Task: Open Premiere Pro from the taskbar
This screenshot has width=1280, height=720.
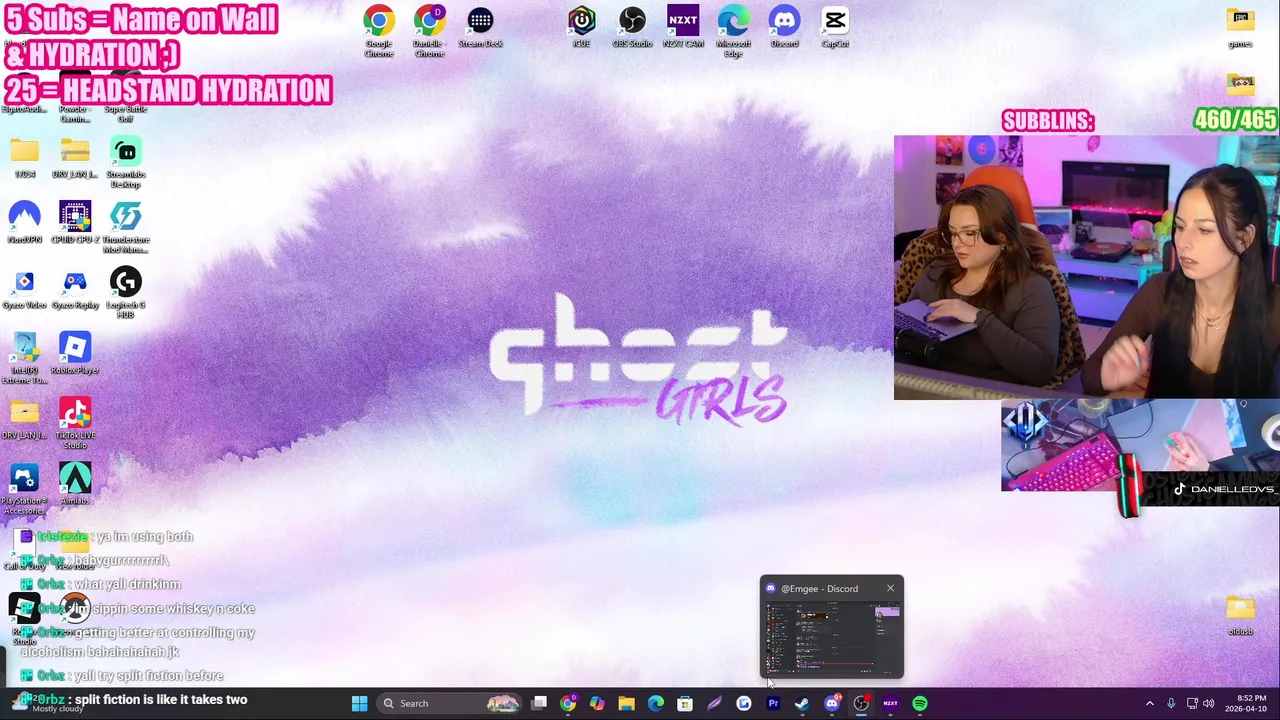Action: [773, 703]
